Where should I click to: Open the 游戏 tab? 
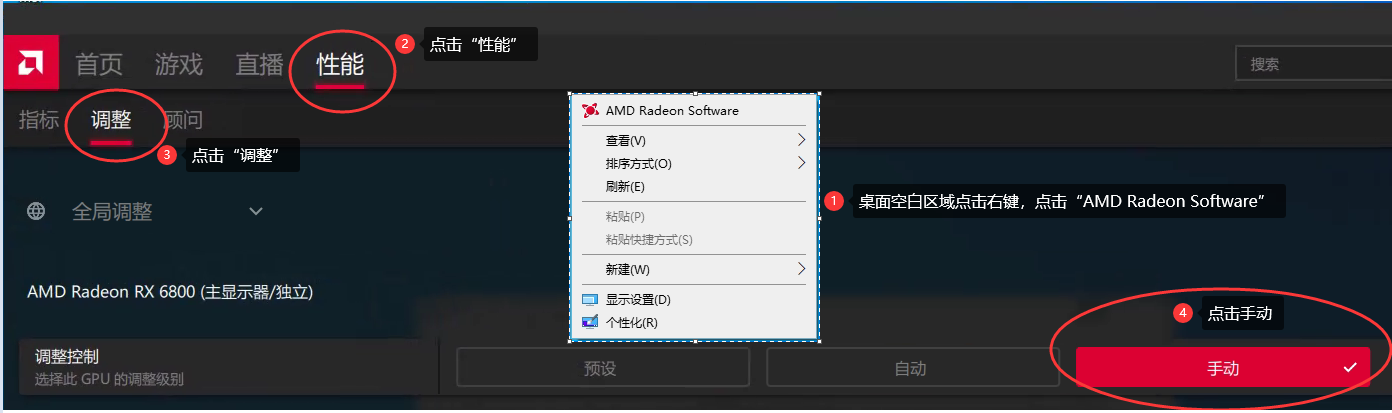(179, 65)
